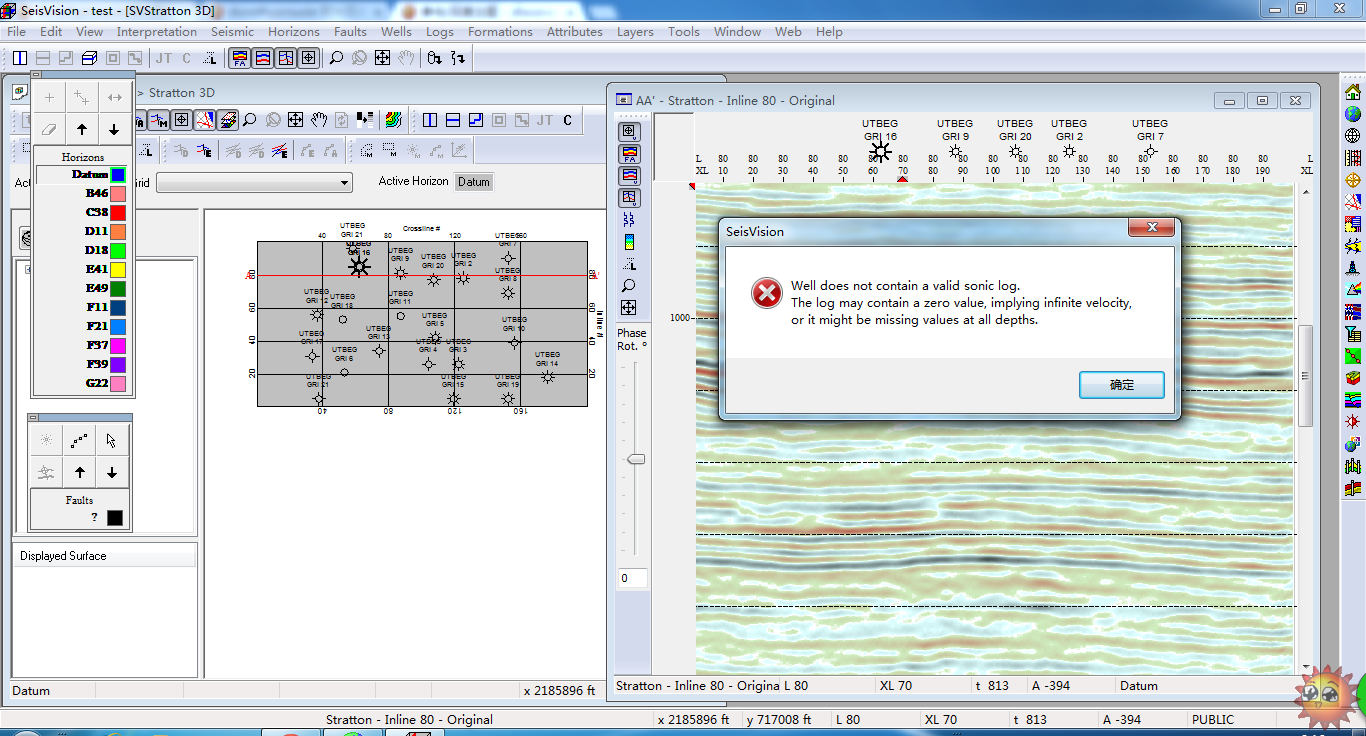Open the Formations menu

click(x=500, y=32)
